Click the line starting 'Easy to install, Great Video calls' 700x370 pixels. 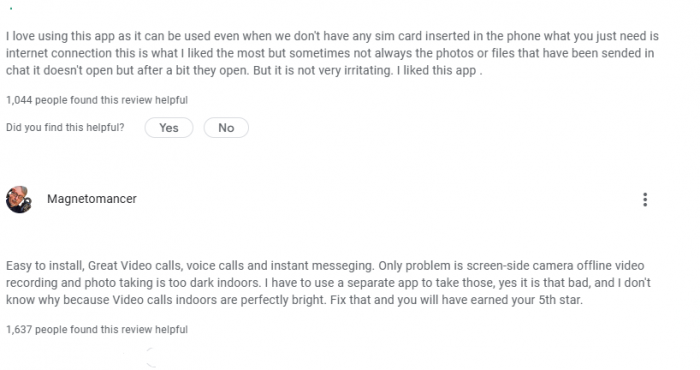click(325, 266)
